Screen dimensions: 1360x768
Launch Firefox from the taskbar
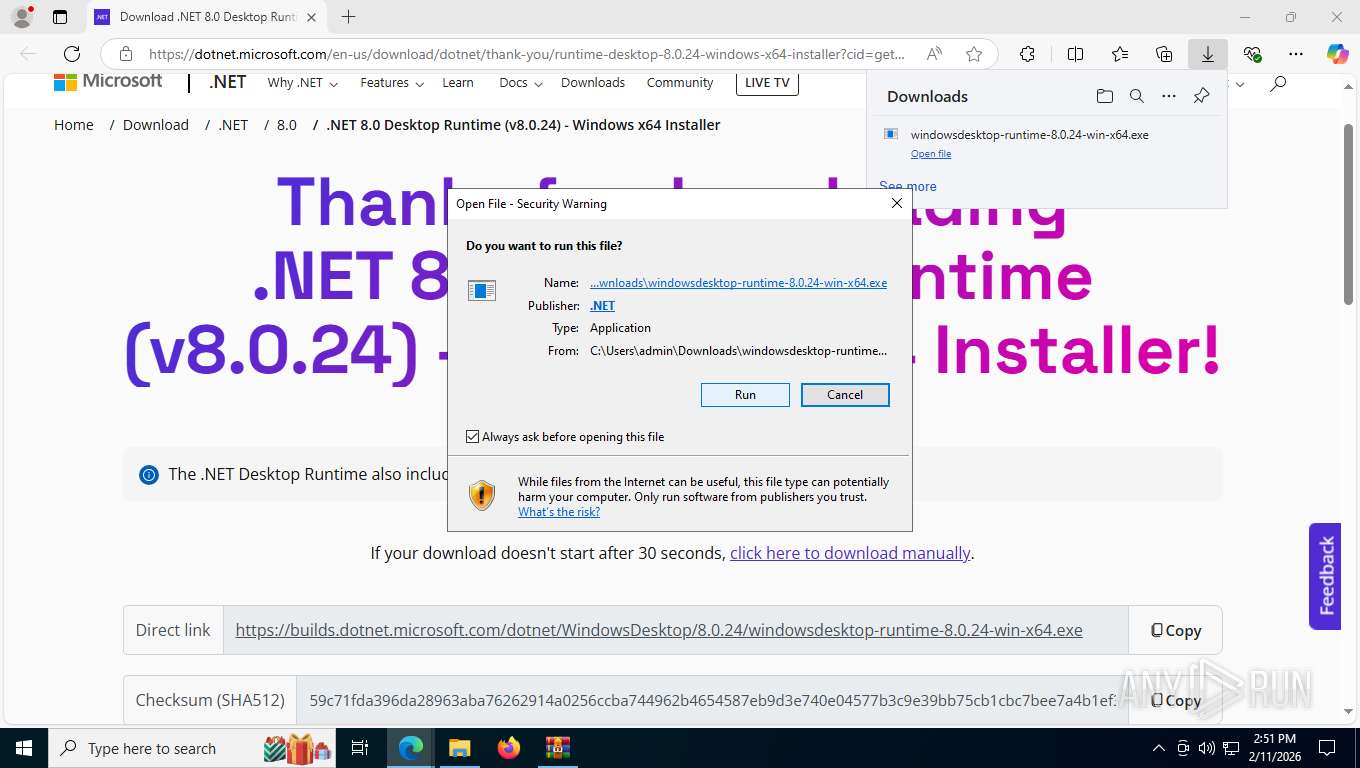tap(509, 748)
